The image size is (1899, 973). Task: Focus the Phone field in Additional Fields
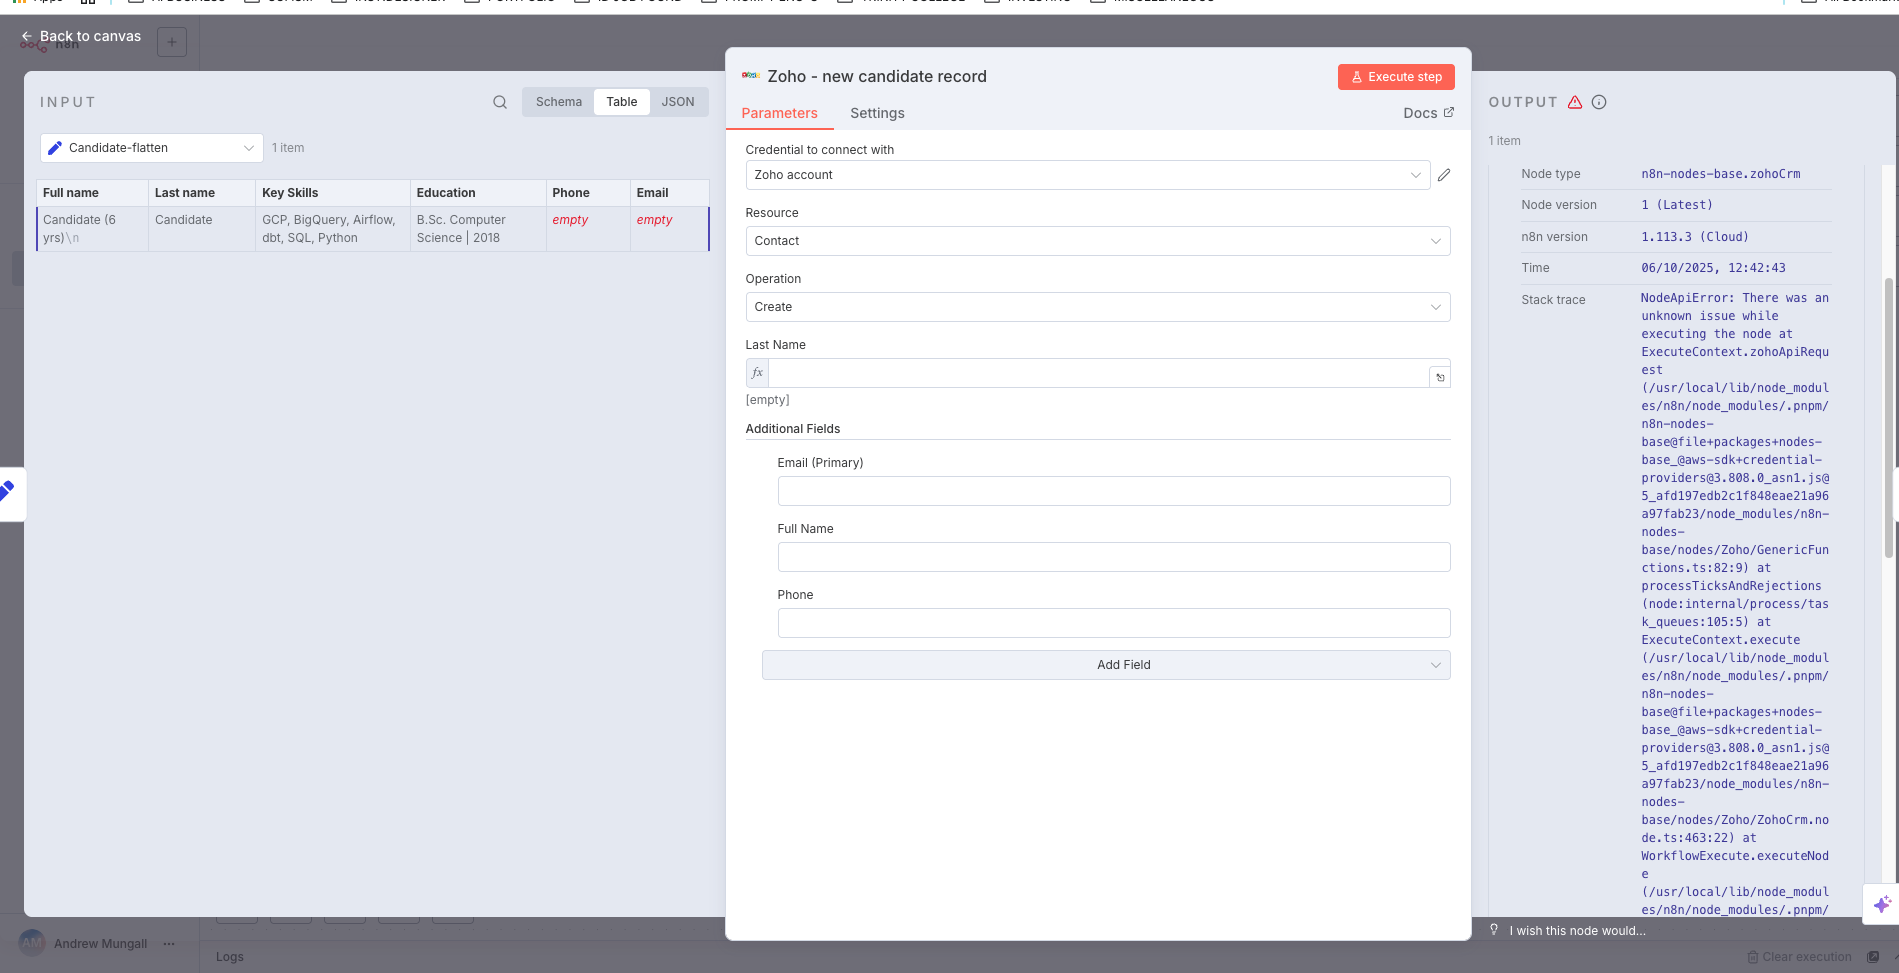click(1114, 623)
